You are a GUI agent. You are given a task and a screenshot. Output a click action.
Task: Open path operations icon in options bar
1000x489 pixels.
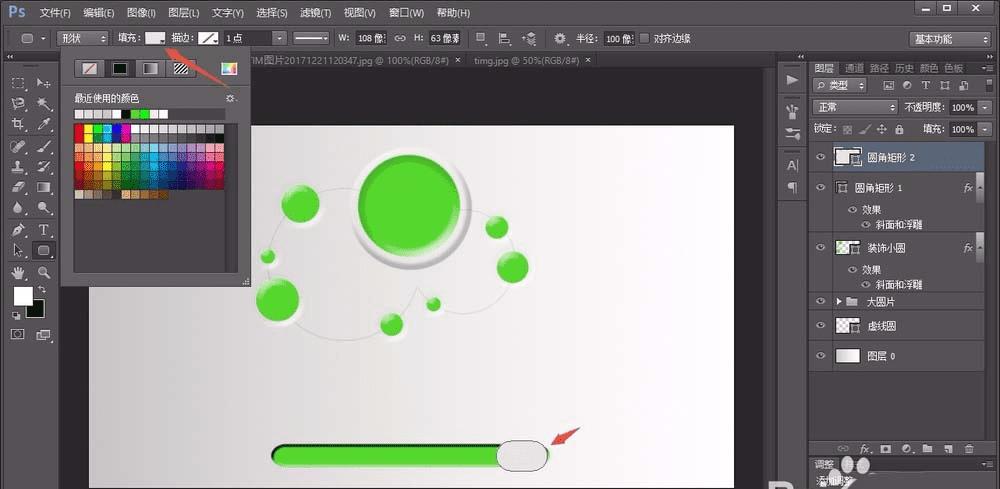[x=482, y=38]
